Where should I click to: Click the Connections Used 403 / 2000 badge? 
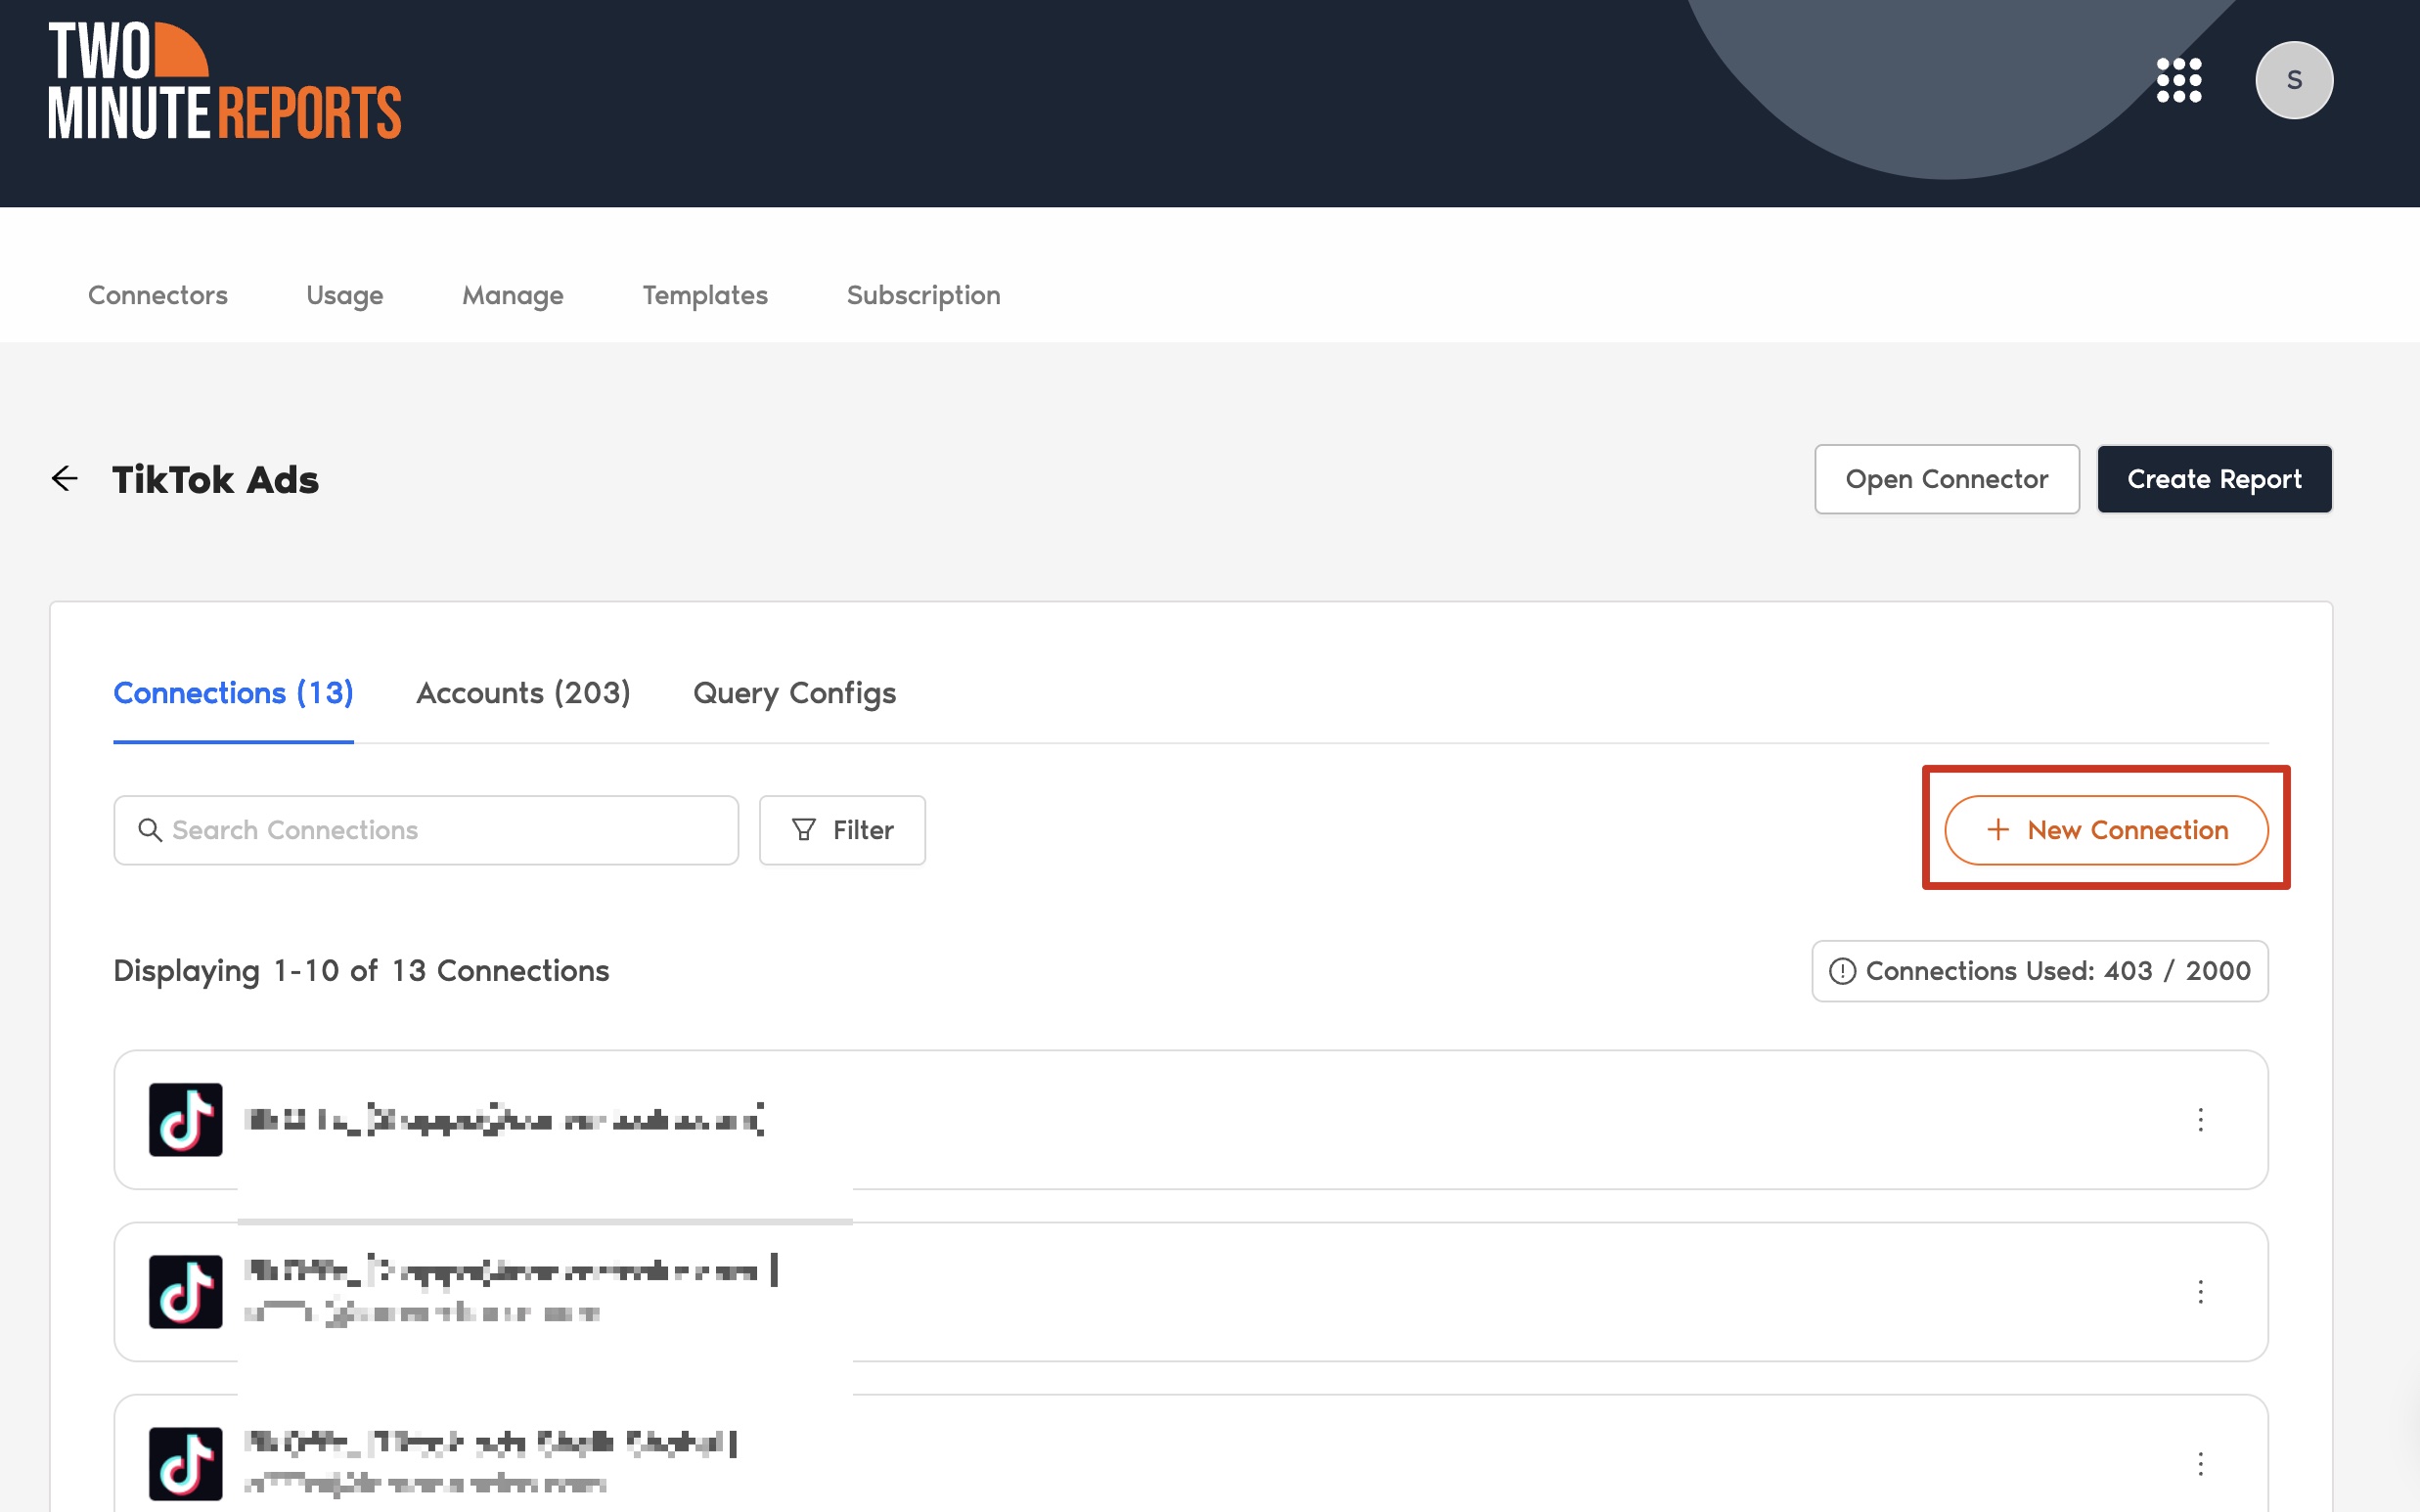coord(2040,971)
